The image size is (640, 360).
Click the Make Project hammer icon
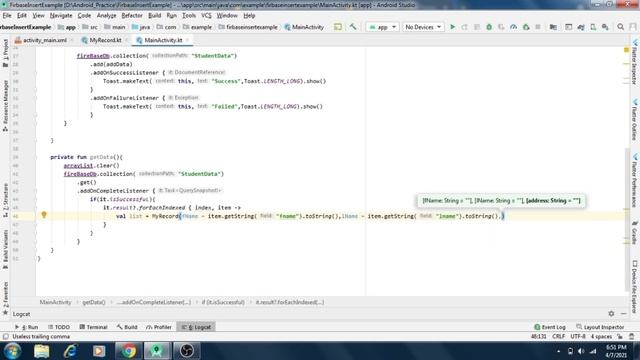point(353,27)
